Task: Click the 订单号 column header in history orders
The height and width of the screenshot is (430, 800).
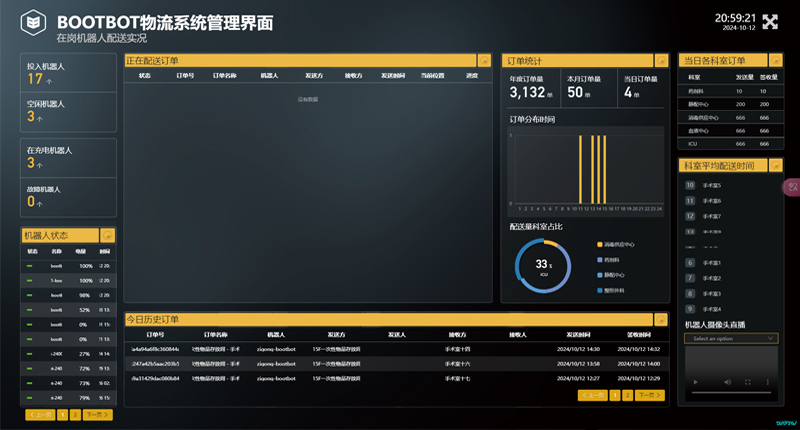Action: coord(155,335)
